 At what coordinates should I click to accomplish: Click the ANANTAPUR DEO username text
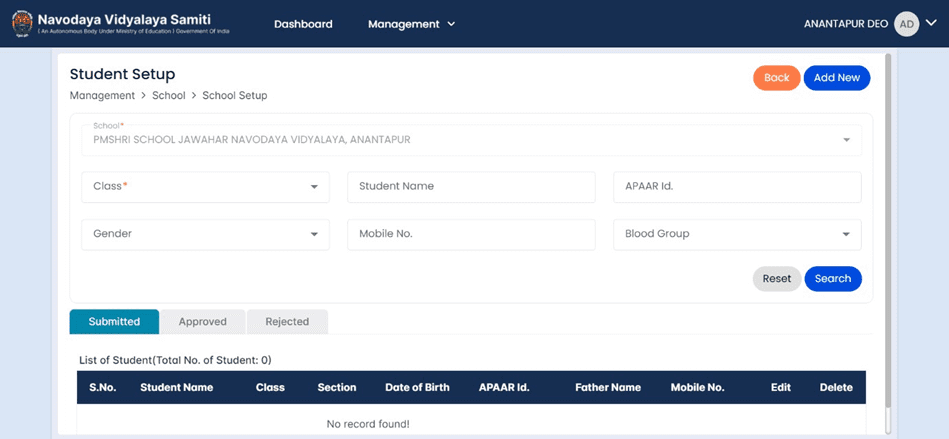tap(846, 24)
